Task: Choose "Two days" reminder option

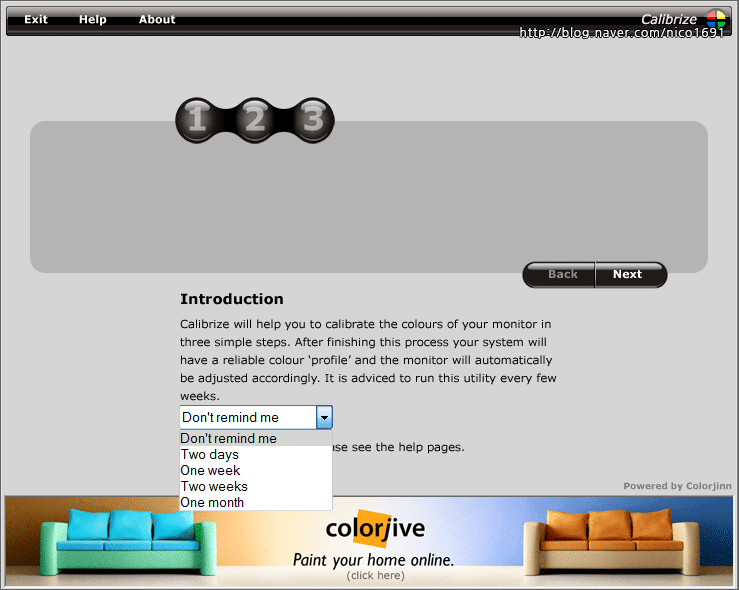Action: tap(210, 455)
